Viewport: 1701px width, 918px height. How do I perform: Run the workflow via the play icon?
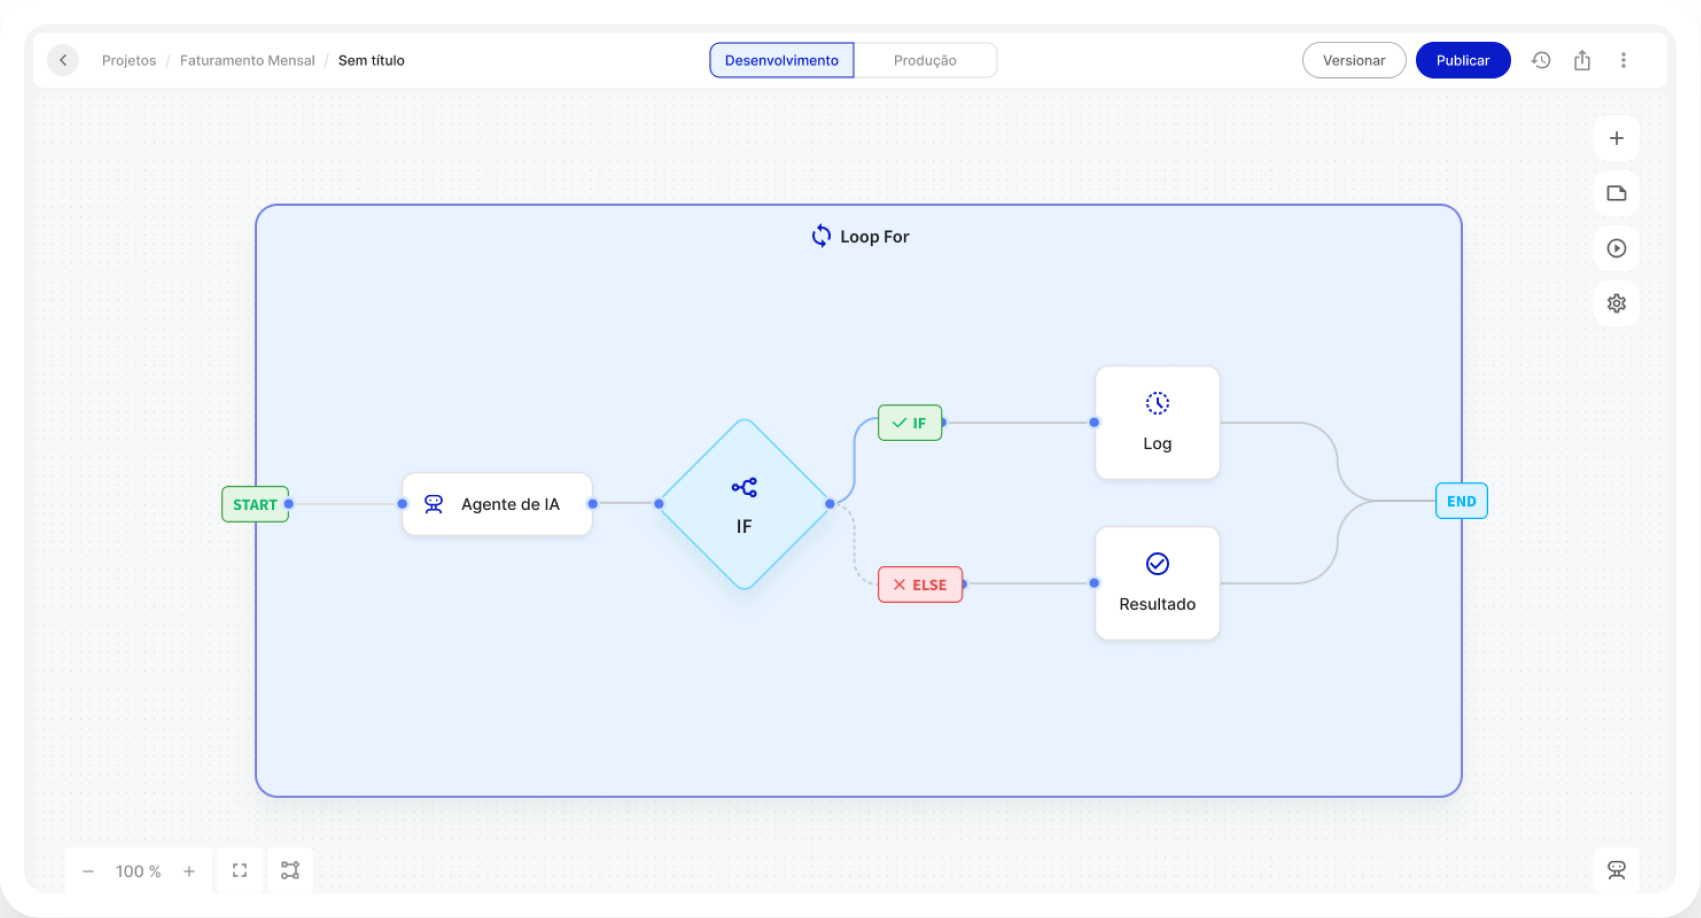[1616, 248]
